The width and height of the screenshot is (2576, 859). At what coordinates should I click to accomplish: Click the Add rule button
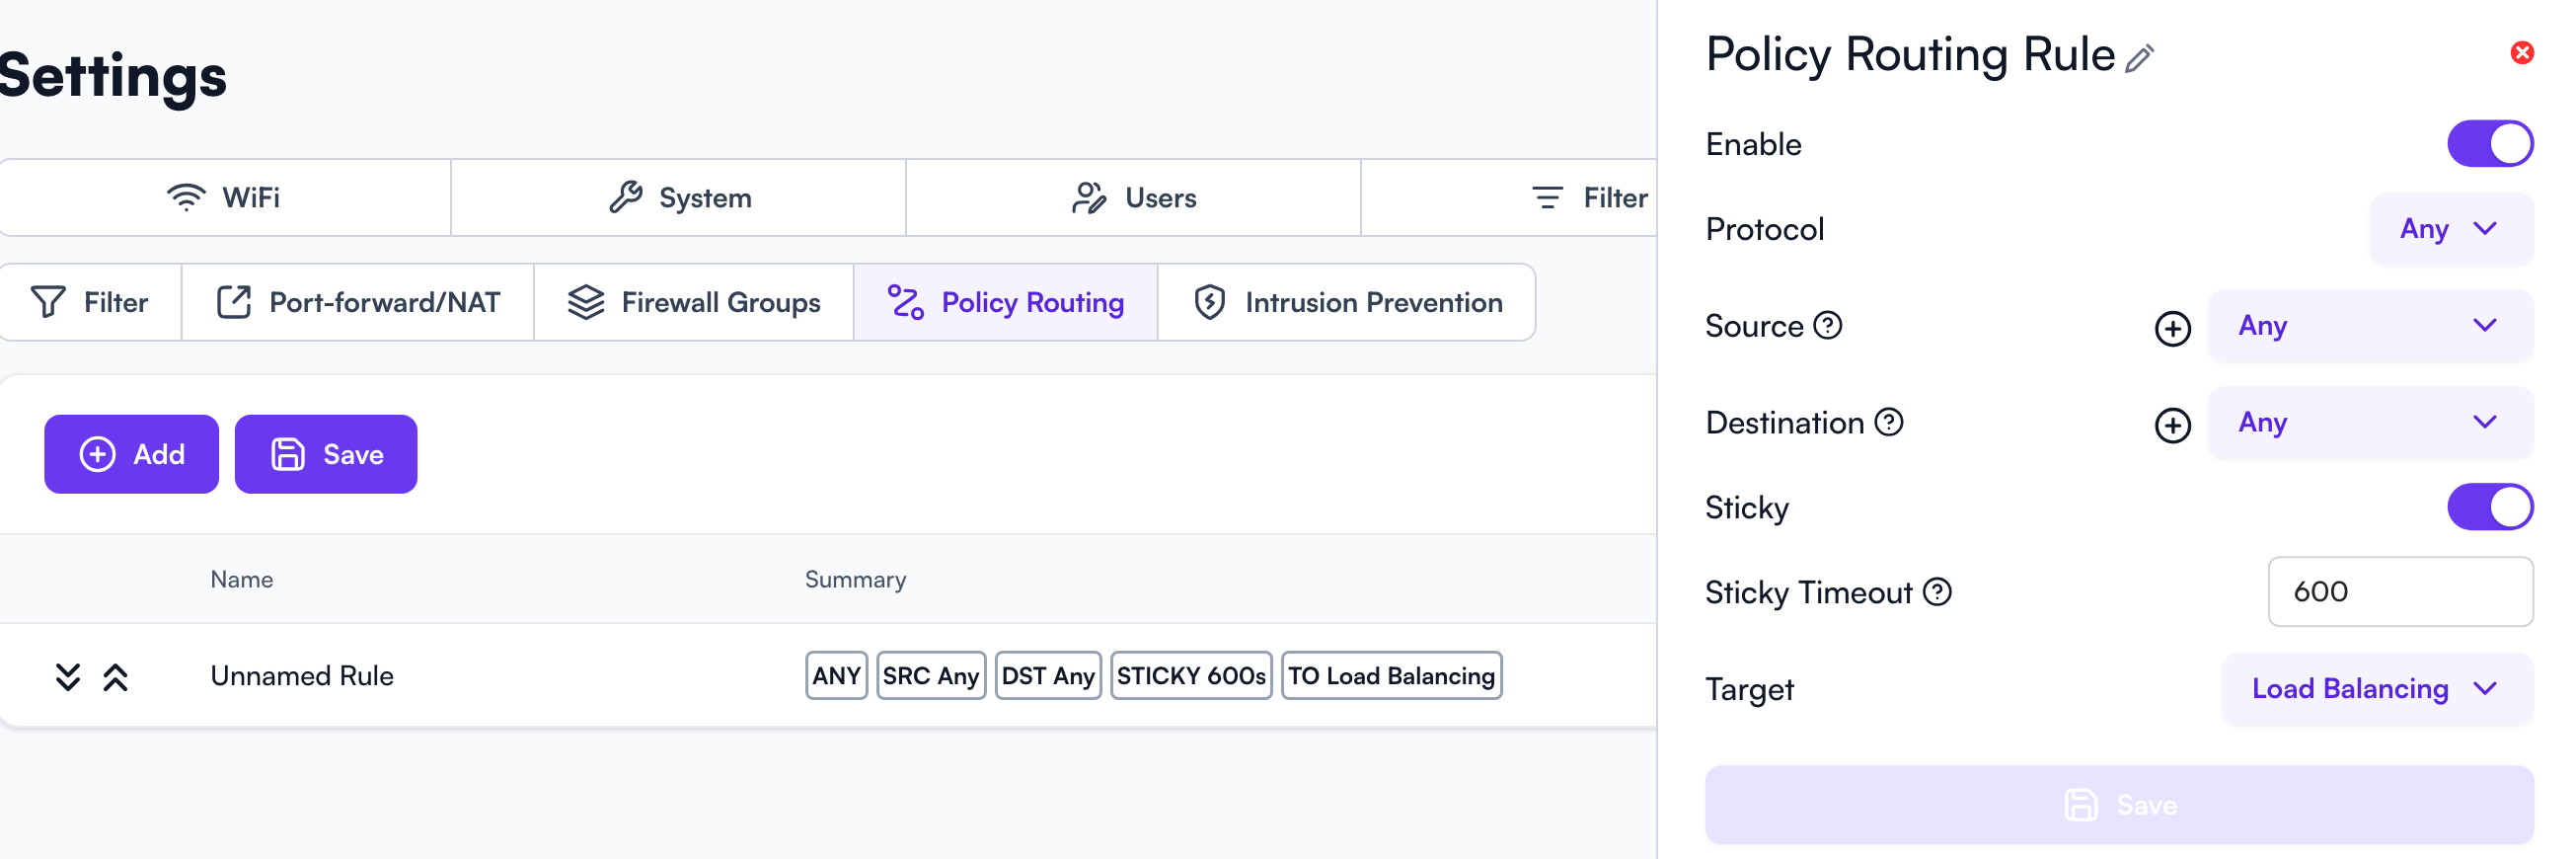point(131,454)
